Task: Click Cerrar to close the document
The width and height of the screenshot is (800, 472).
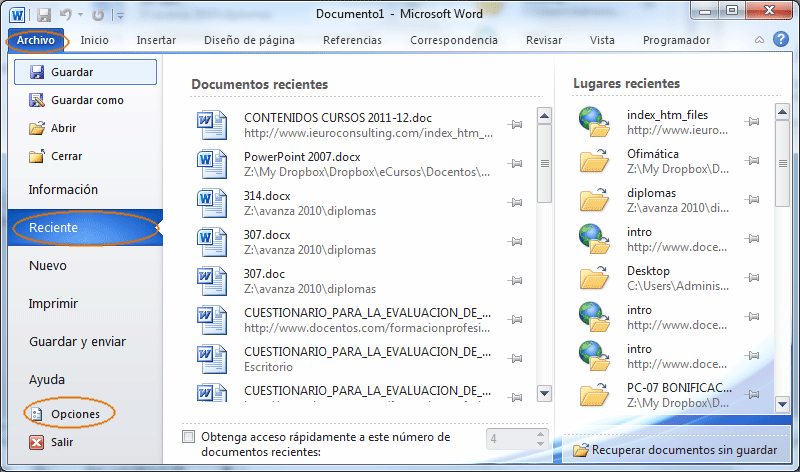Action: (x=85, y=156)
